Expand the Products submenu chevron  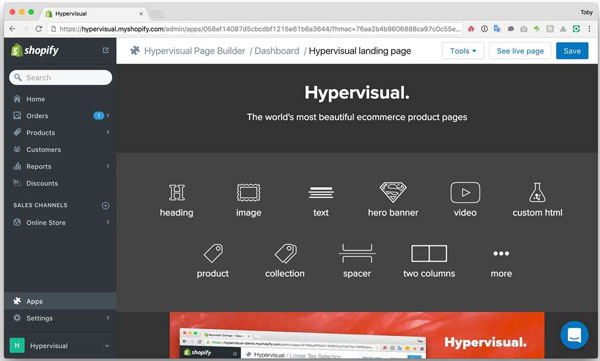coord(108,132)
